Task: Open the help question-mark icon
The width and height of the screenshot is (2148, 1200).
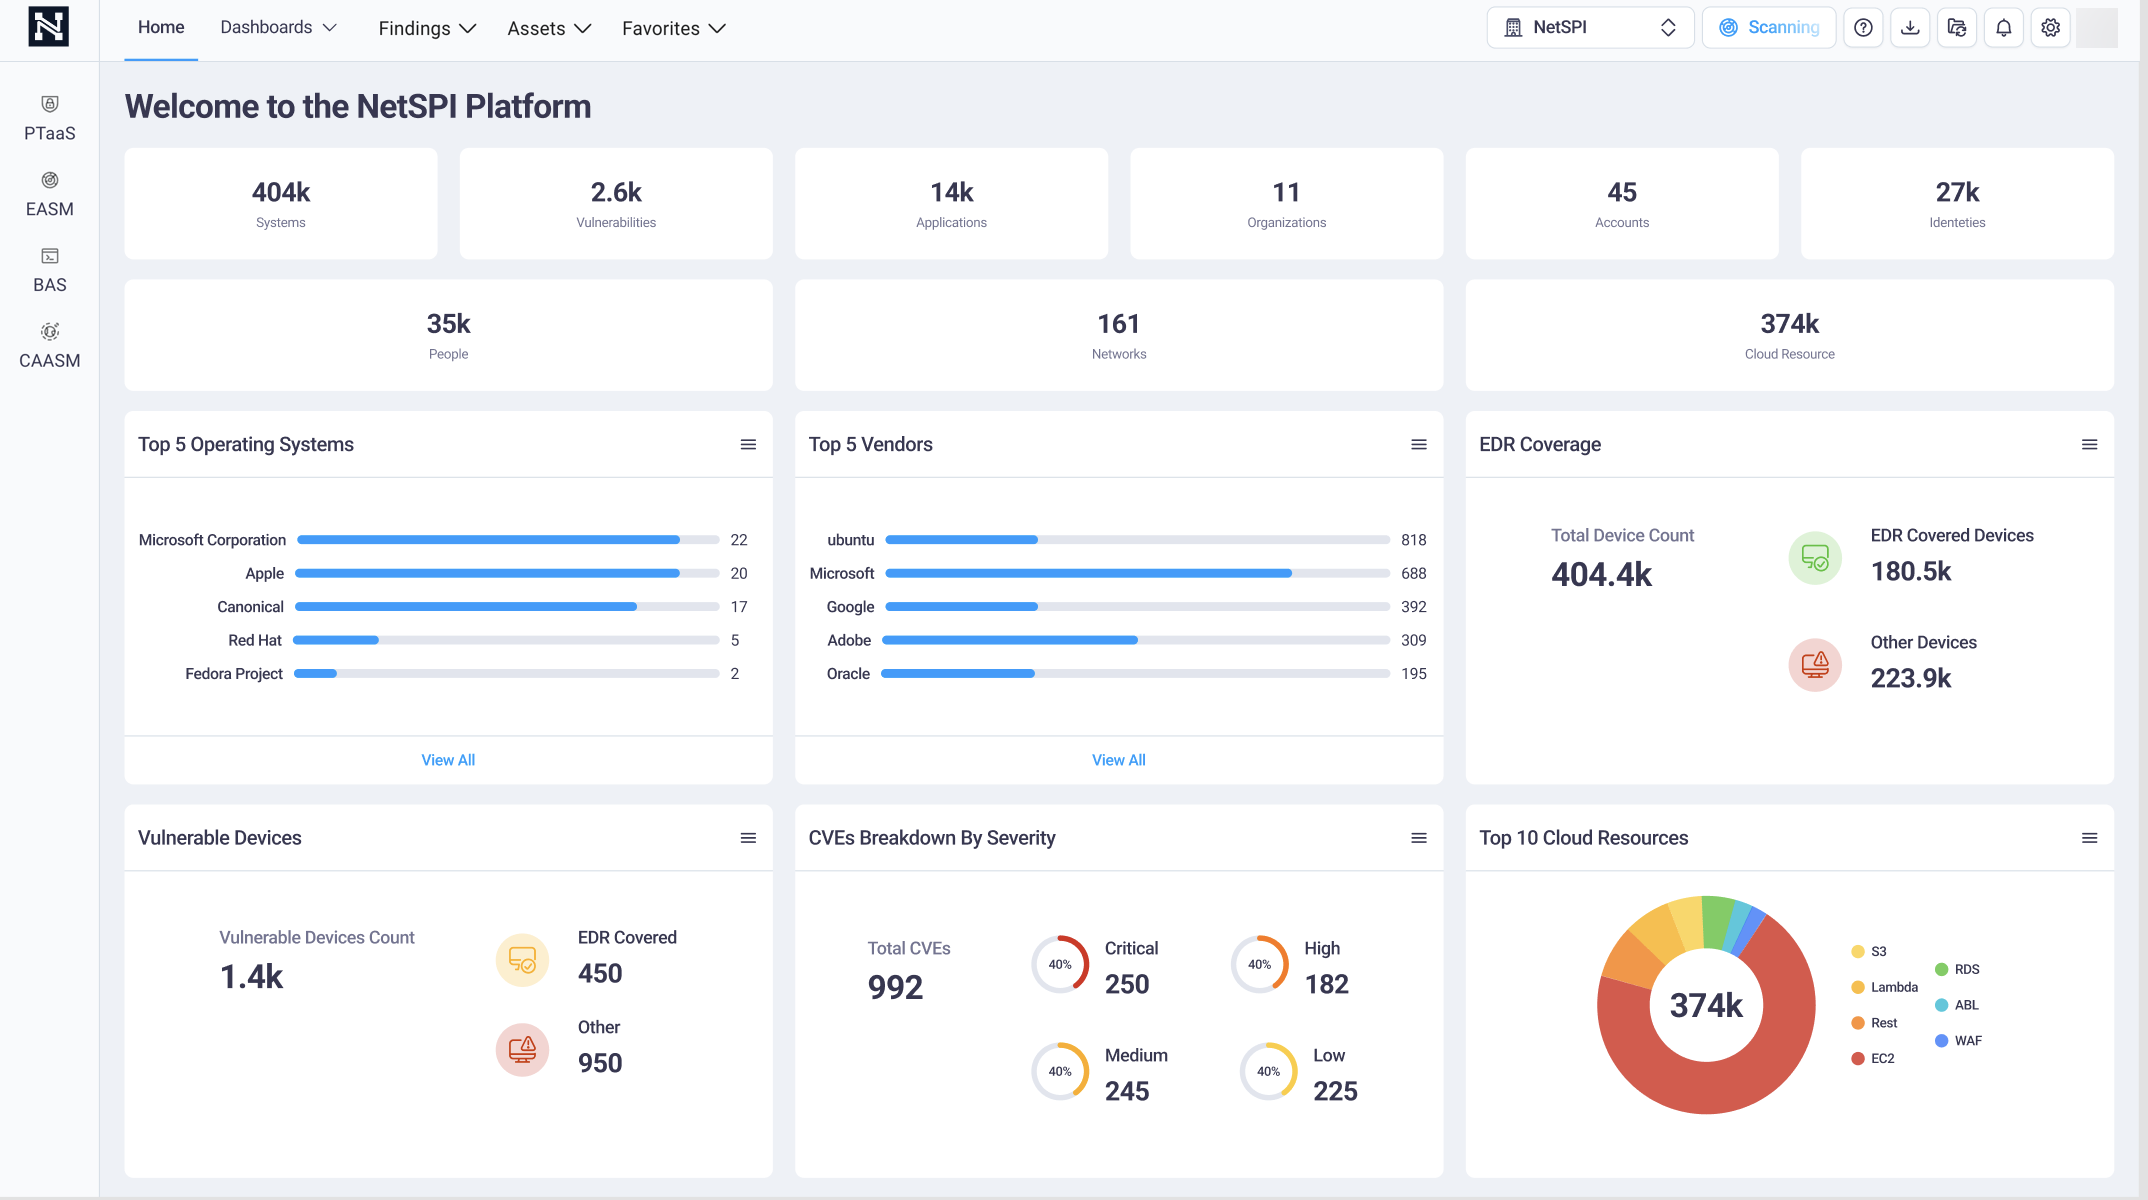Action: 1863,28
